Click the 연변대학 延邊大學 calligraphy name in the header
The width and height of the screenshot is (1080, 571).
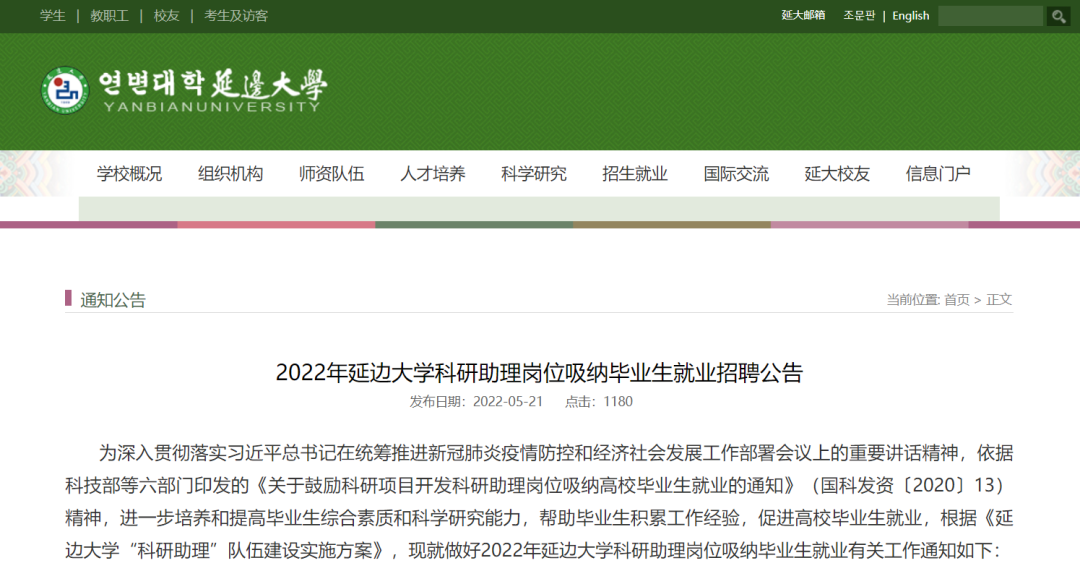213,84
